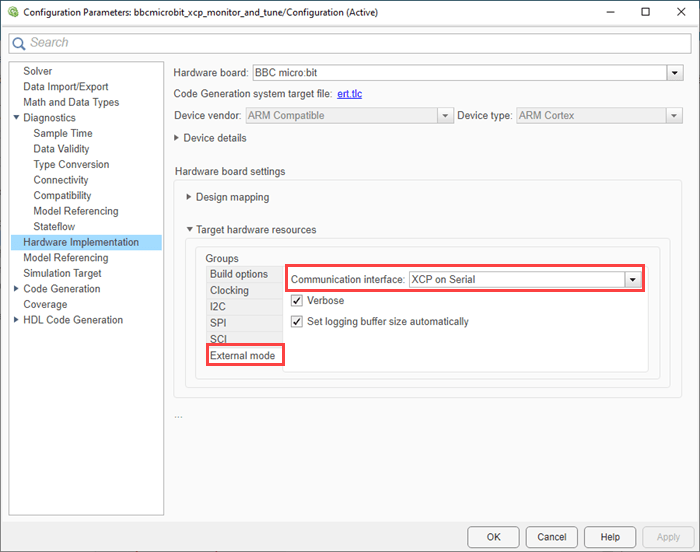
Task: Select the SCI group
Action: coord(244,338)
